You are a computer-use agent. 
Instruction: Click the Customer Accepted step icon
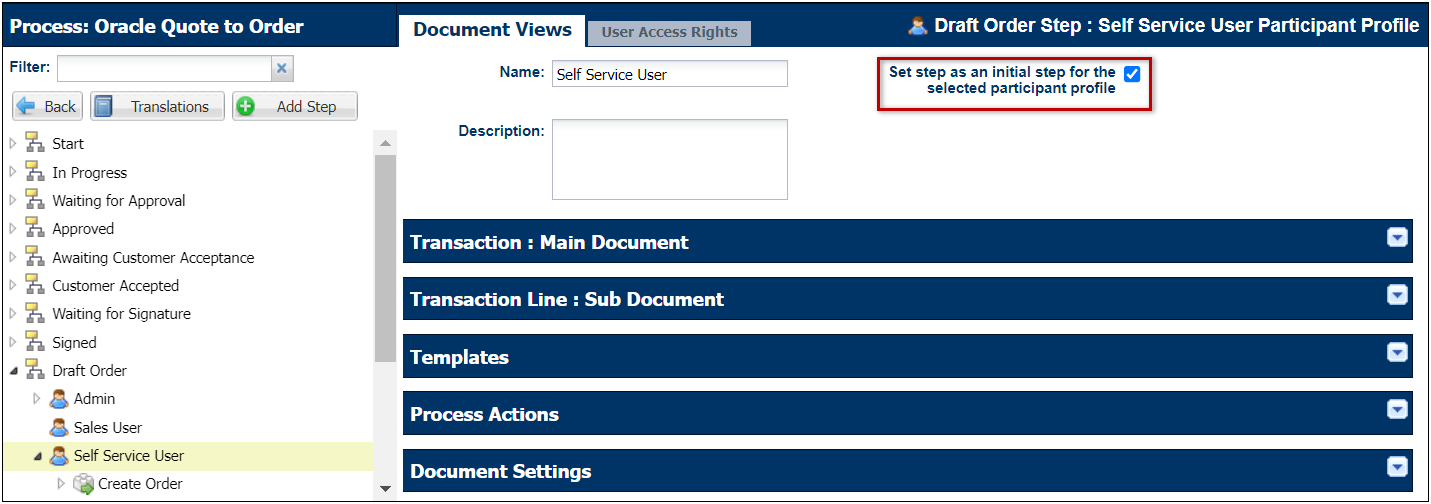[x=35, y=285]
